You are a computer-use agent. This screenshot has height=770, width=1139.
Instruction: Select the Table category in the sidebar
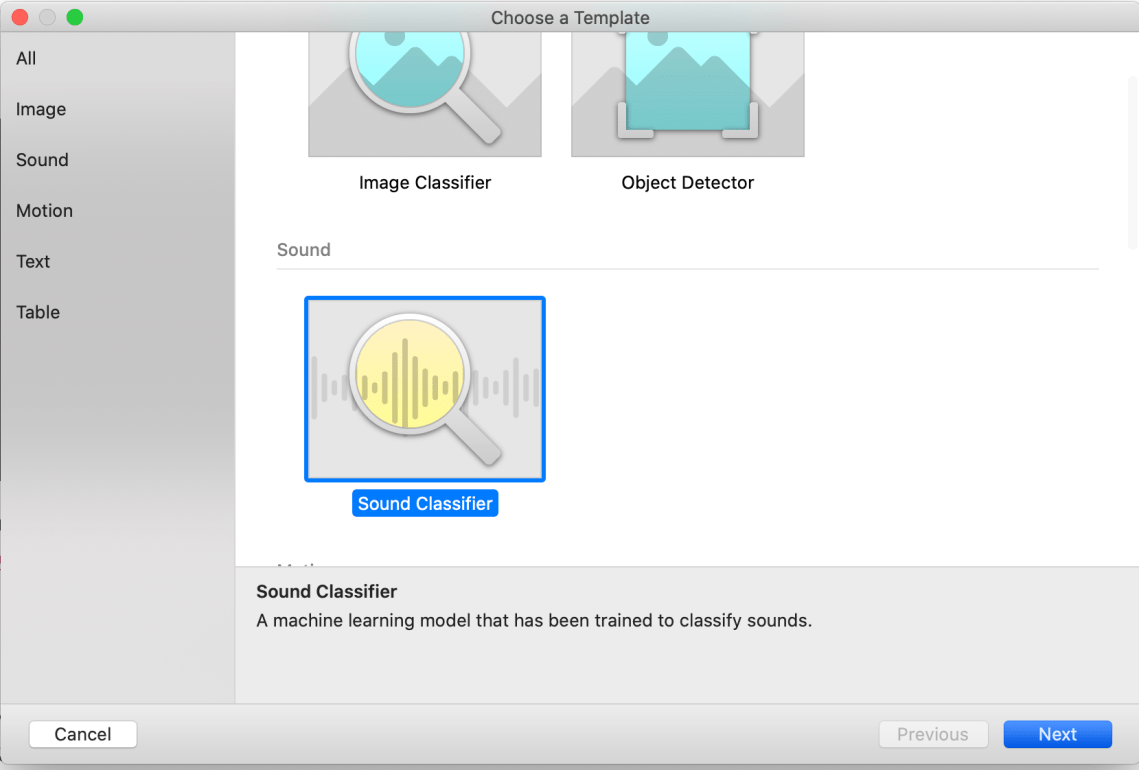pyautogui.click(x=37, y=312)
